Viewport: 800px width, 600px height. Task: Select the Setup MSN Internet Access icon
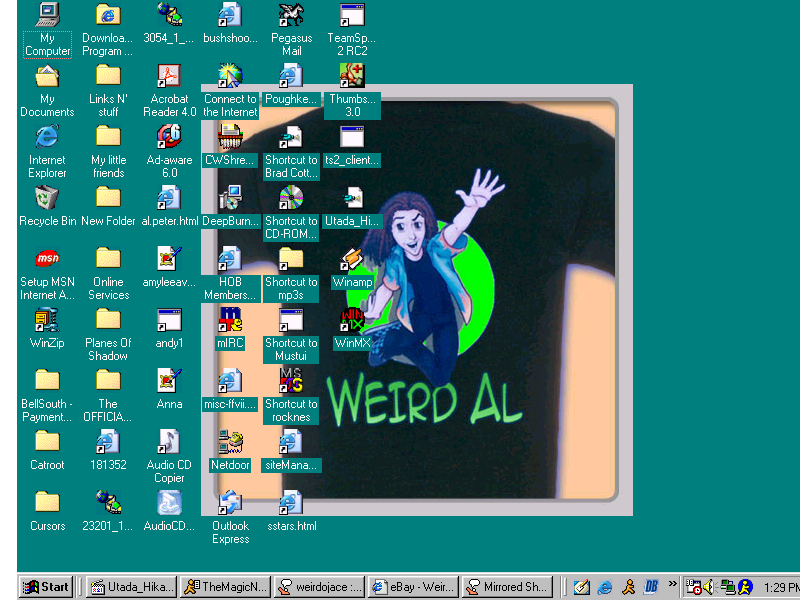click(47, 259)
